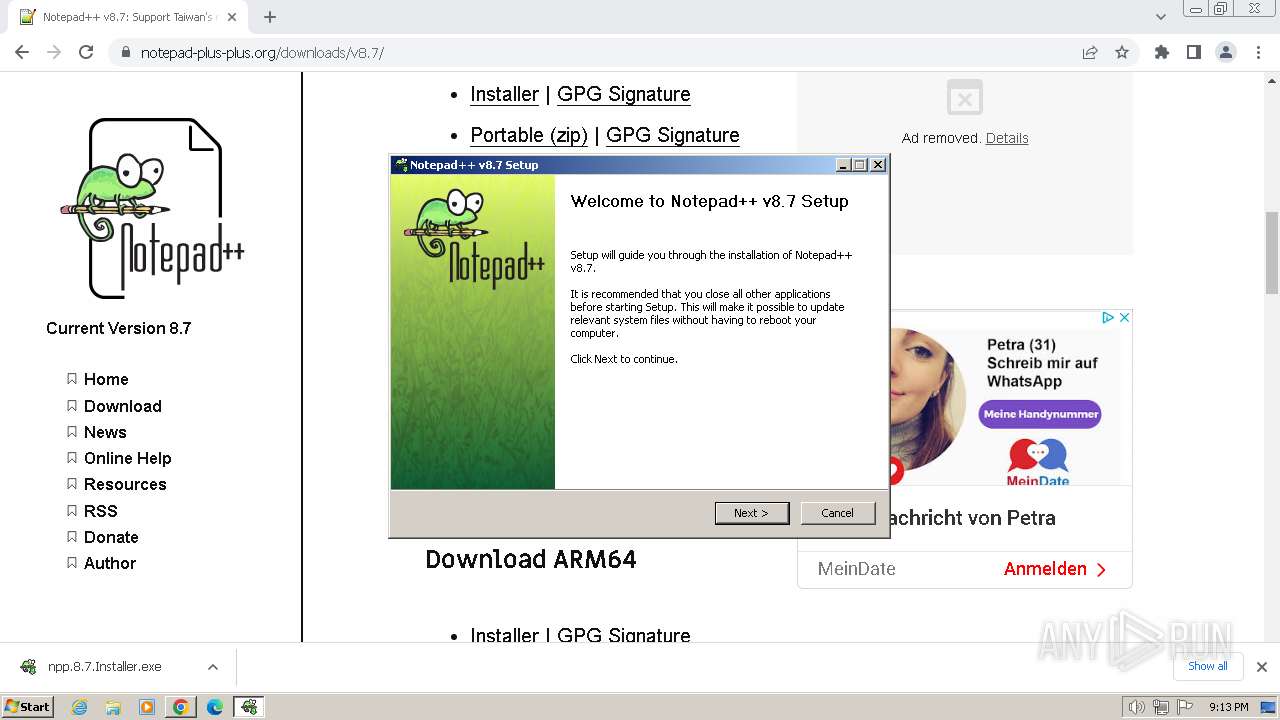Open a new tab with plus icon
1280x720 pixels.
point(270,17)
